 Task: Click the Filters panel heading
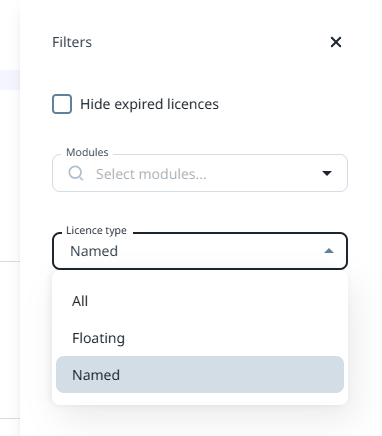pos(72,42)
